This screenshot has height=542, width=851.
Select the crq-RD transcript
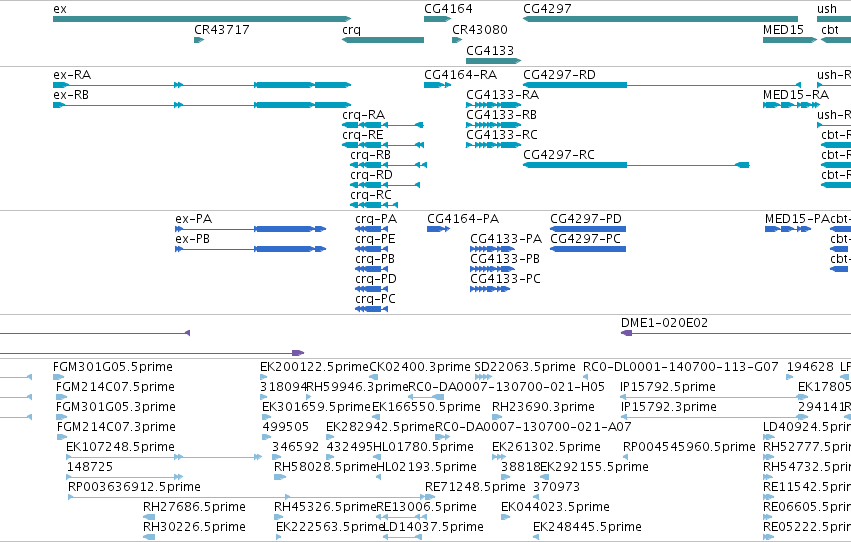[385, 185]
